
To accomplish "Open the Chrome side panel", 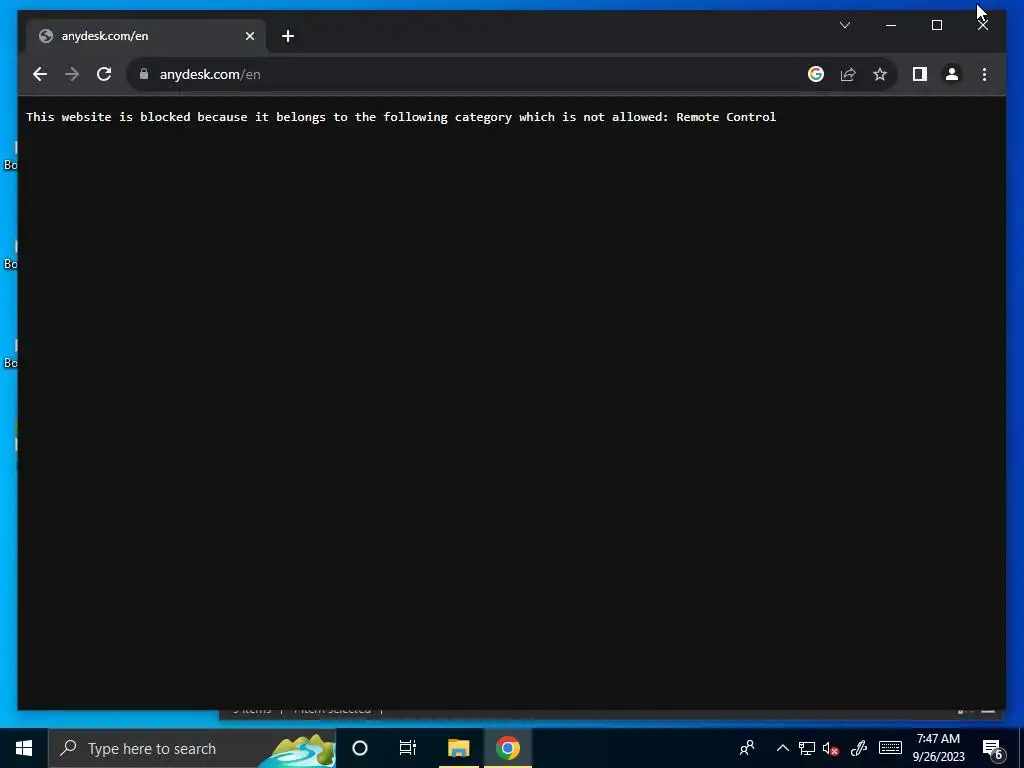I will (x=920, y=74).
